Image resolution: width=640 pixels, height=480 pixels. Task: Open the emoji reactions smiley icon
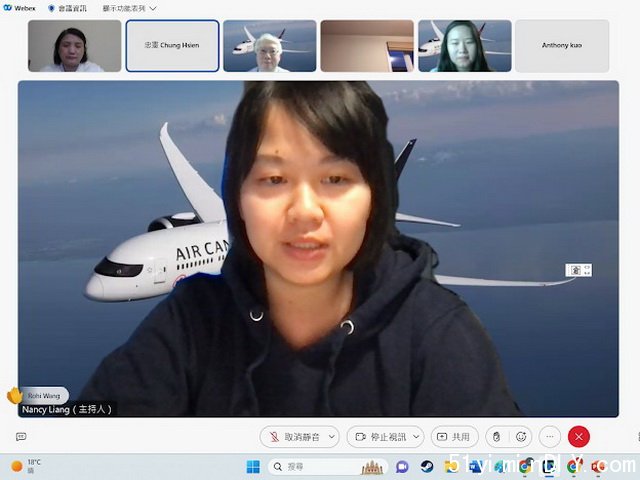coord(521,437)
